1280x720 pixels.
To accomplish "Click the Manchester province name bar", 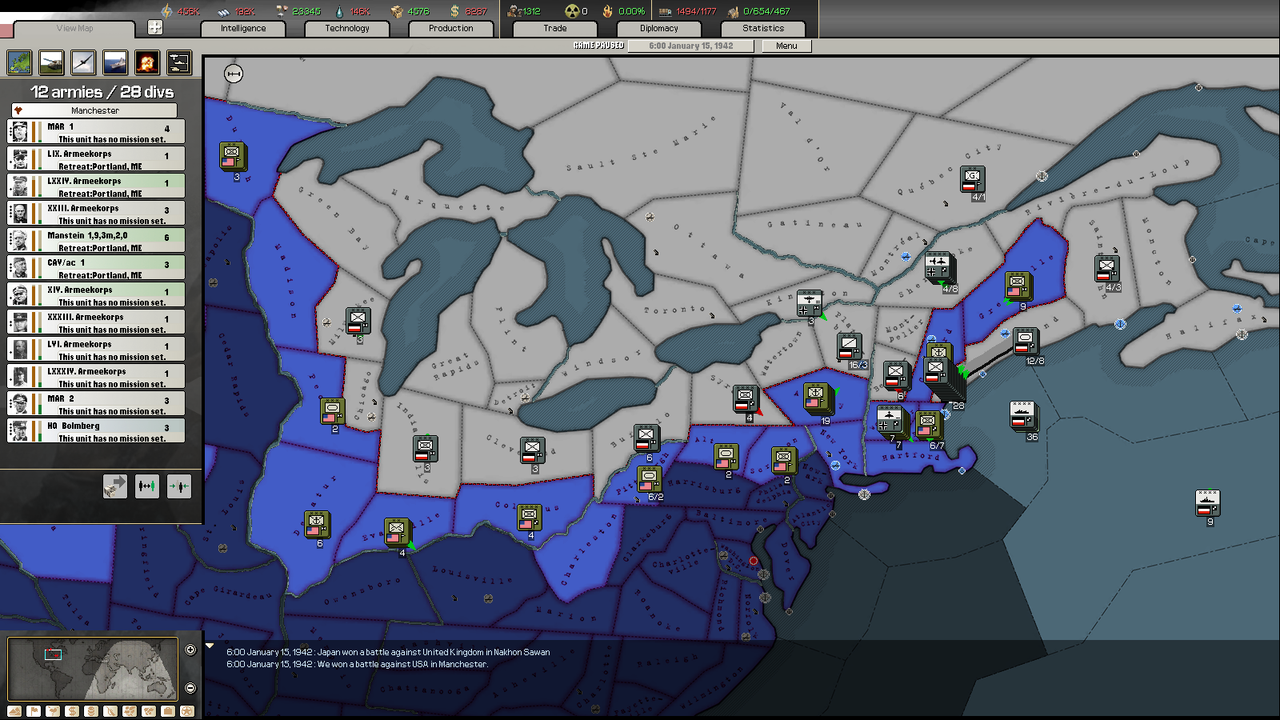I will tap(95, 111).
